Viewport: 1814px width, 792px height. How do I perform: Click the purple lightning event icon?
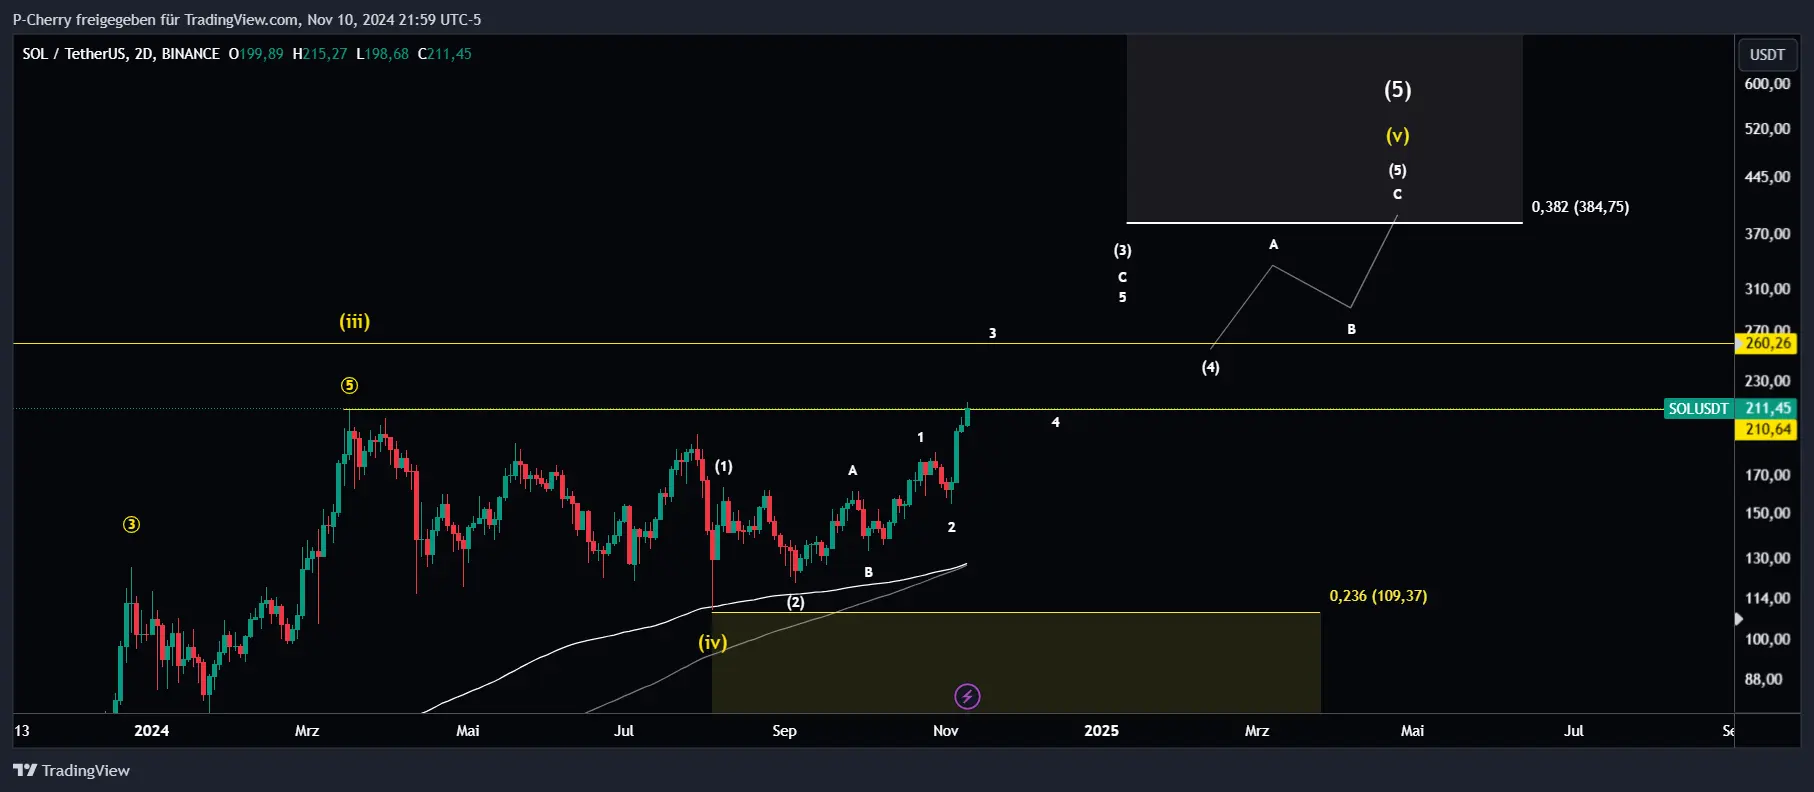point(967,696)
